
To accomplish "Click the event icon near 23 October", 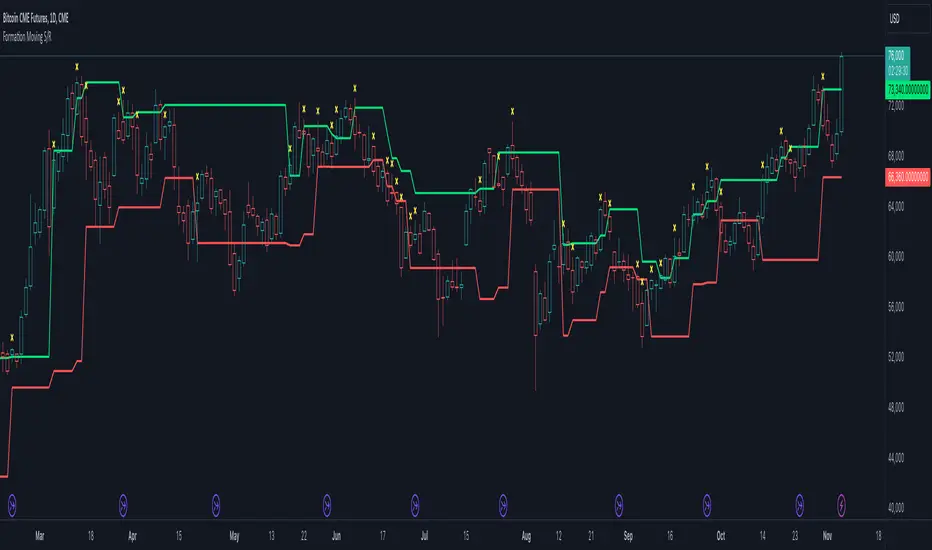I will pos(799,505).
